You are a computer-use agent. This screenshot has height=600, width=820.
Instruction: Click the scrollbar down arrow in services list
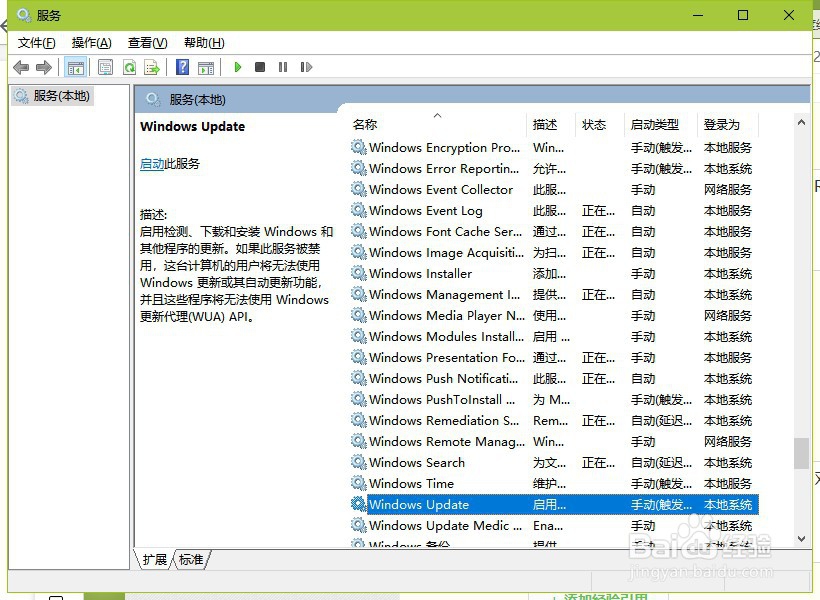(x=801, y=538)
